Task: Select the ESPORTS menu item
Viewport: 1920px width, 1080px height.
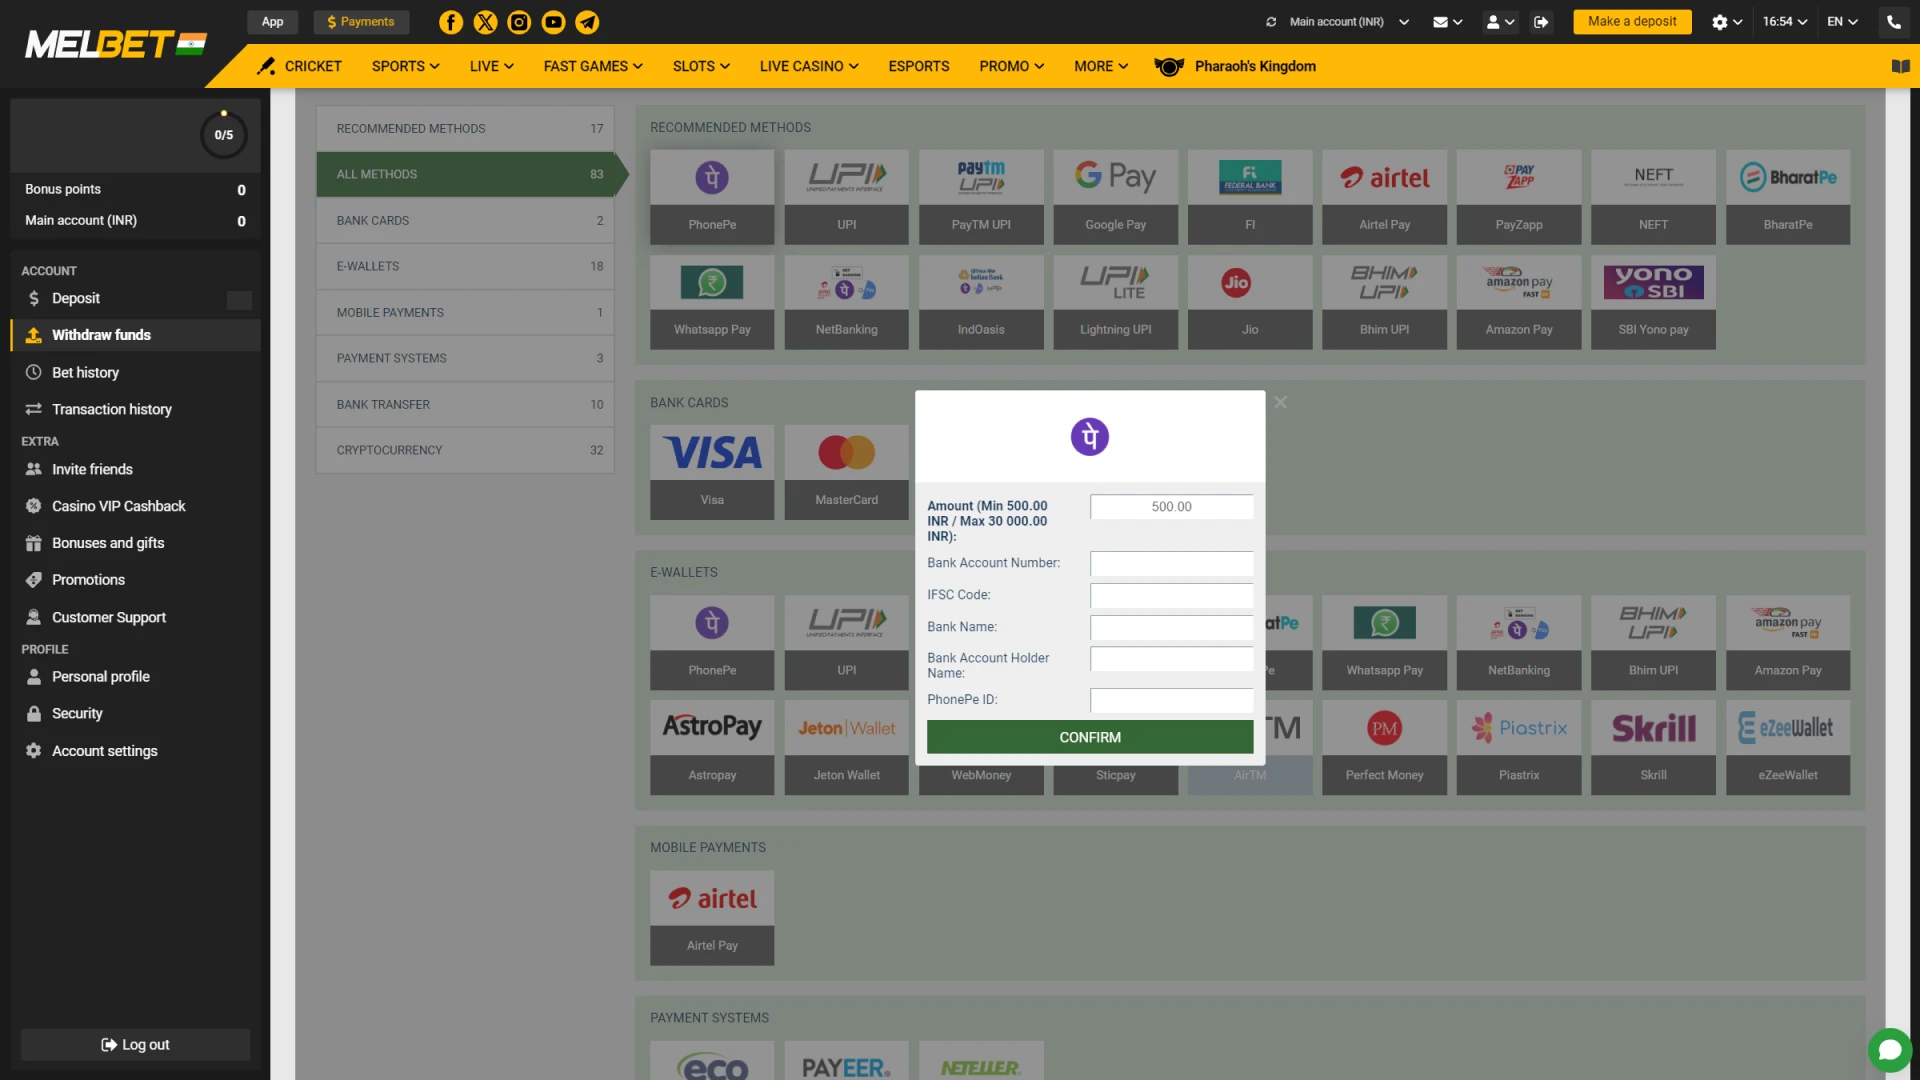Action: (x=918, y=66)
